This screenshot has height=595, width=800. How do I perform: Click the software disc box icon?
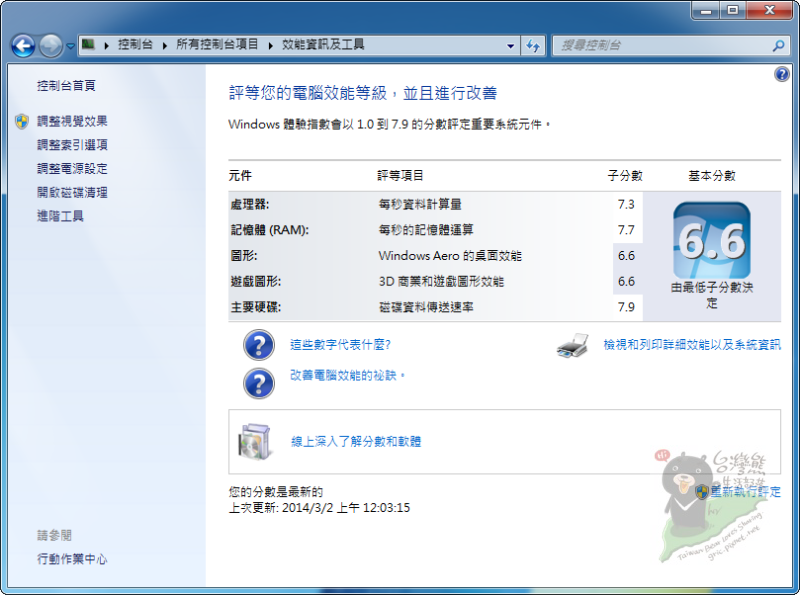point(254,442)
